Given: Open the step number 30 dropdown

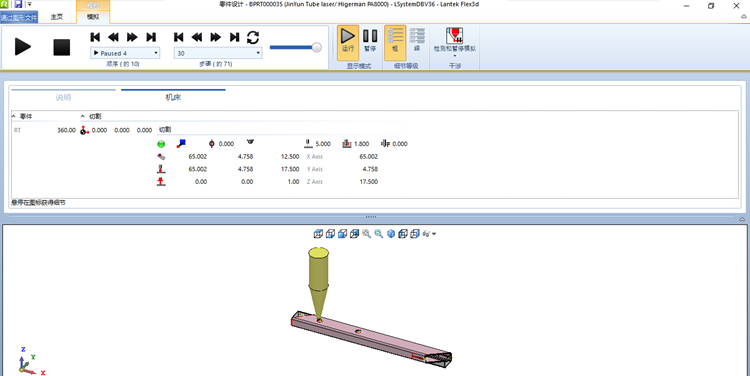Looking at the screenshot, I should [x=218, y=53].
